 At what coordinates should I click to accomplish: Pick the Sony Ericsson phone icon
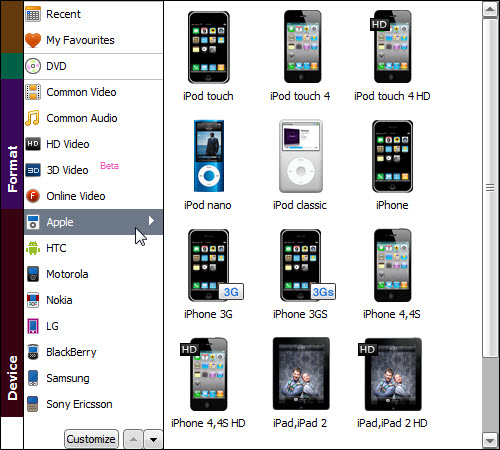click(33, 404)
